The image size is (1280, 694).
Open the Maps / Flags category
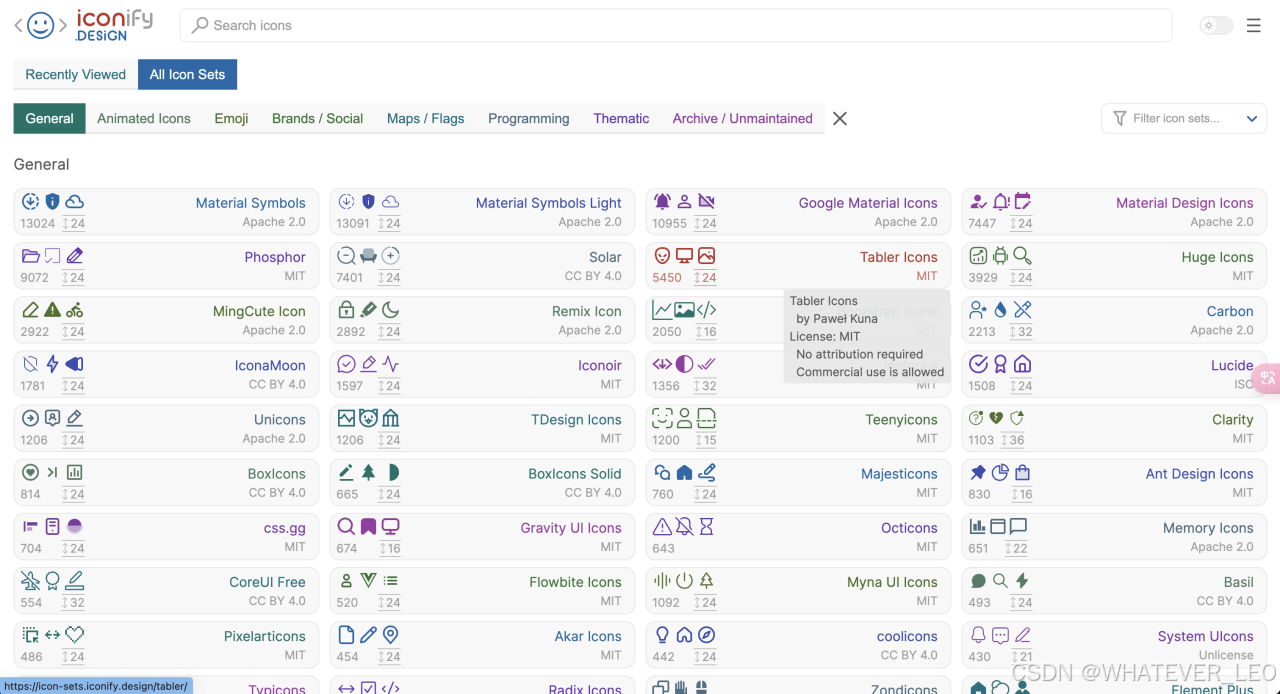click(x=426, y=118)
